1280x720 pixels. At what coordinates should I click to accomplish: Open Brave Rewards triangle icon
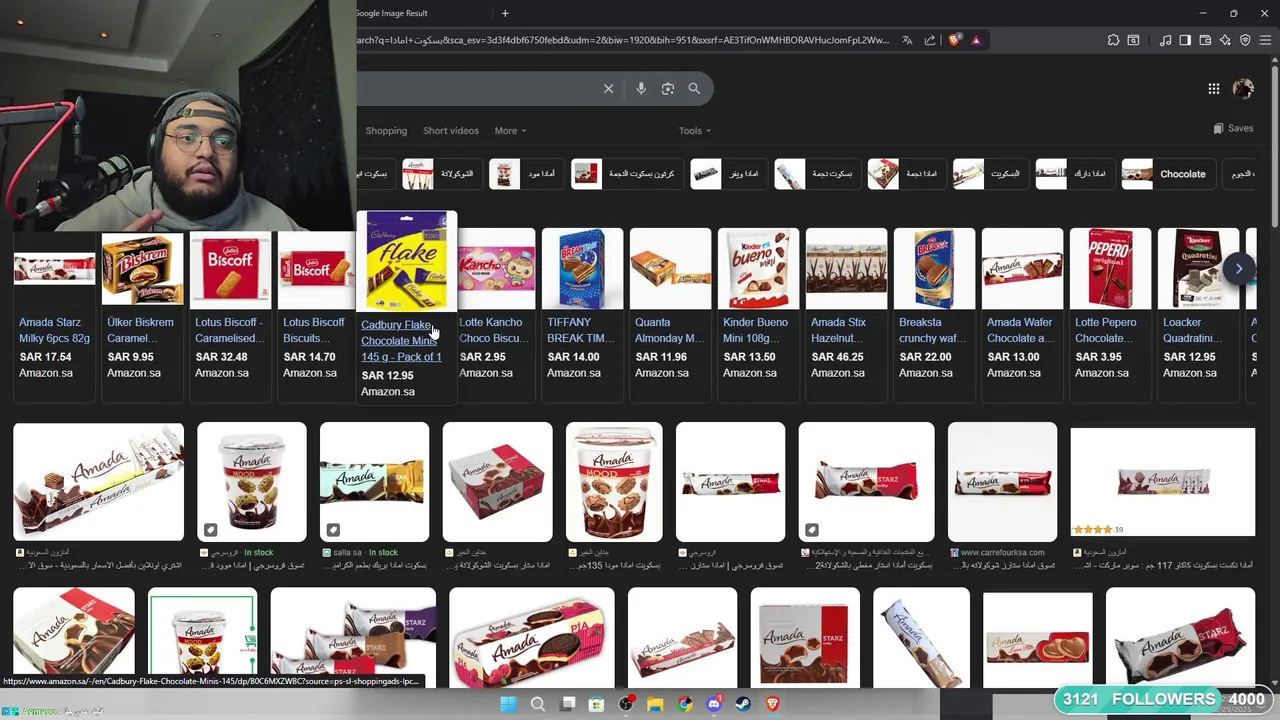tap(976, 40)
